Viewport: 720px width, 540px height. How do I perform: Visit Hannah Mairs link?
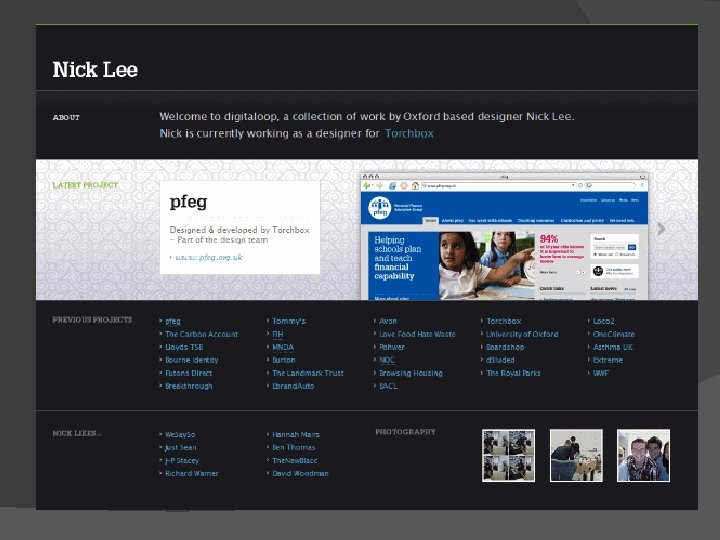pos(296,434)
